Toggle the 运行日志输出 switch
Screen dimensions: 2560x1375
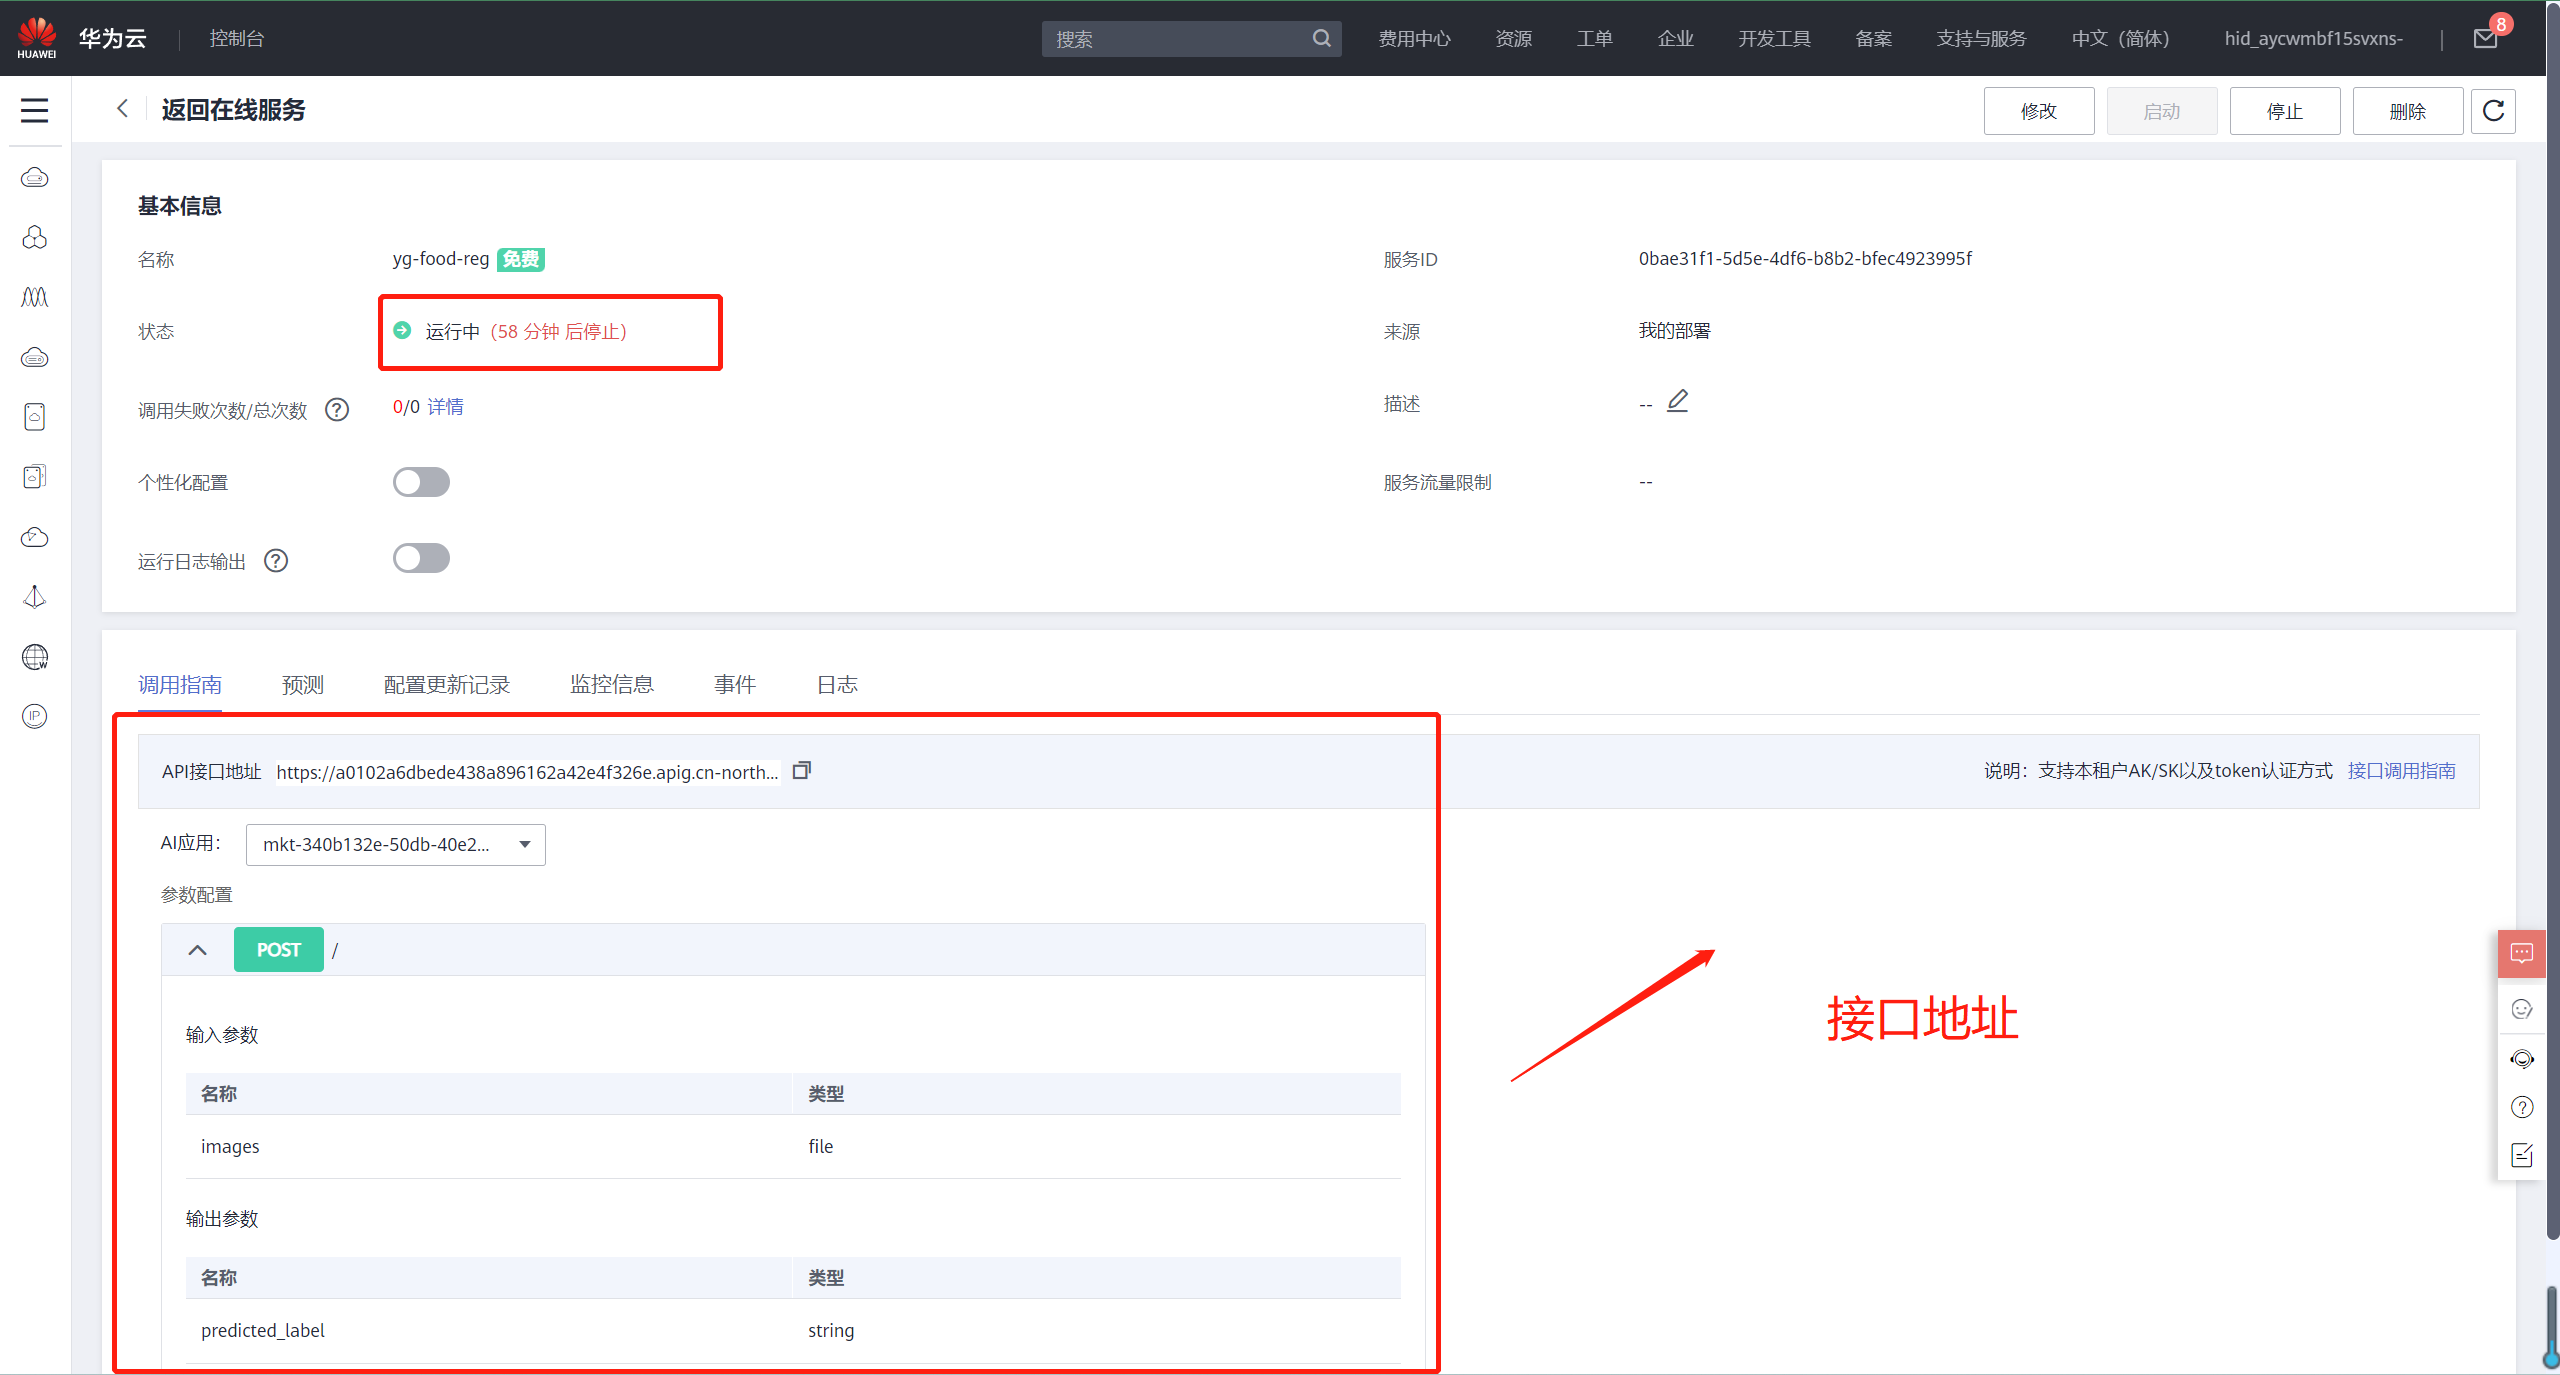[x=421, y=558]
